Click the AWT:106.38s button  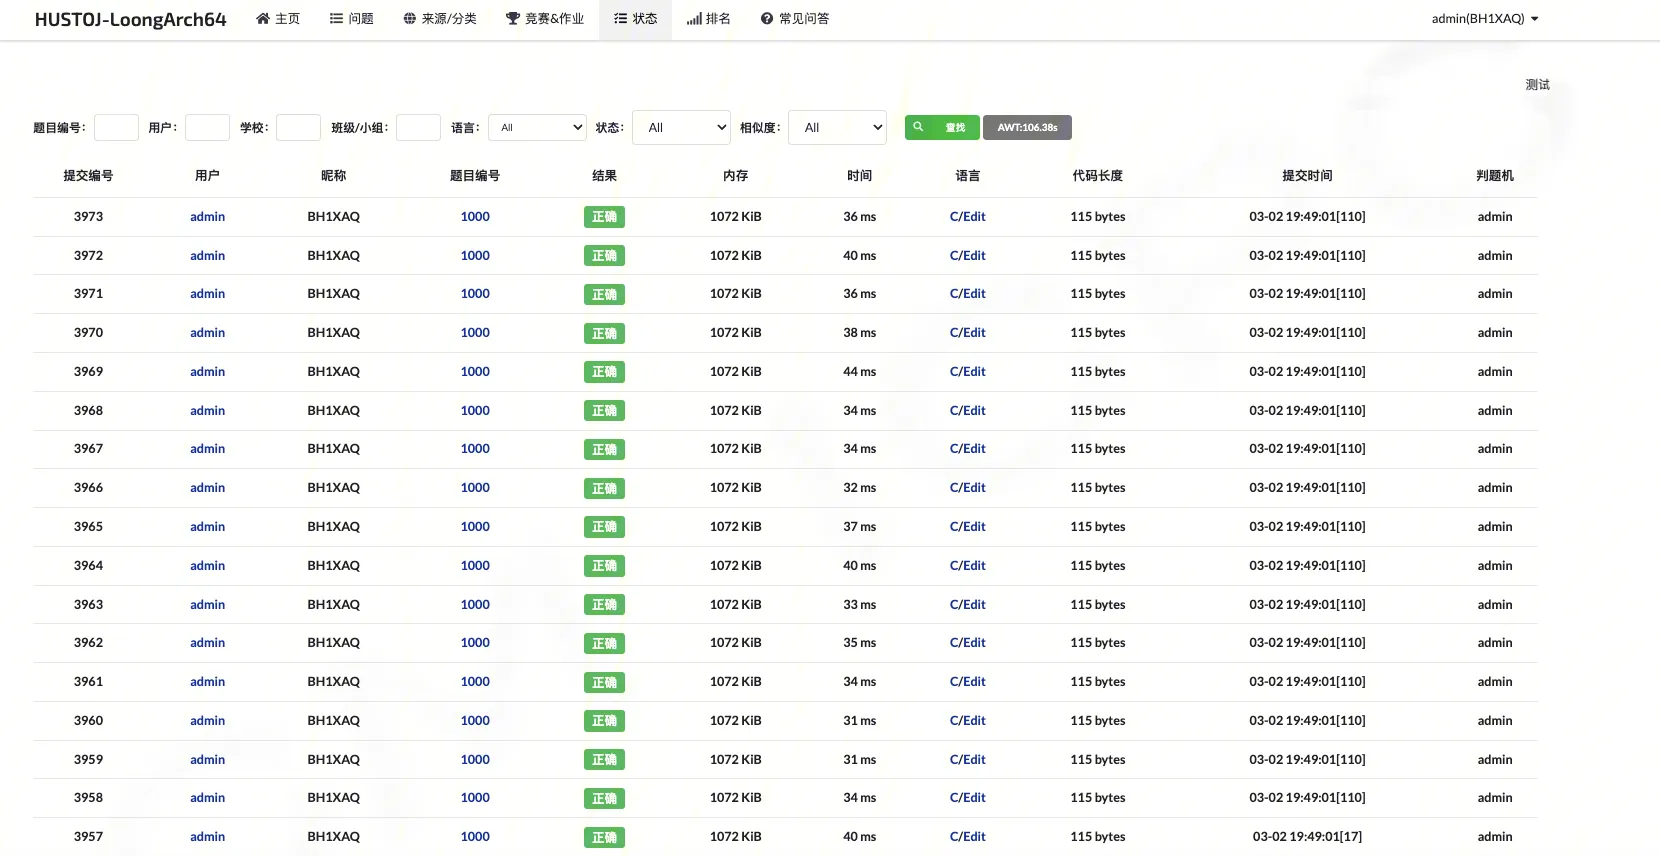[1027, 128]
